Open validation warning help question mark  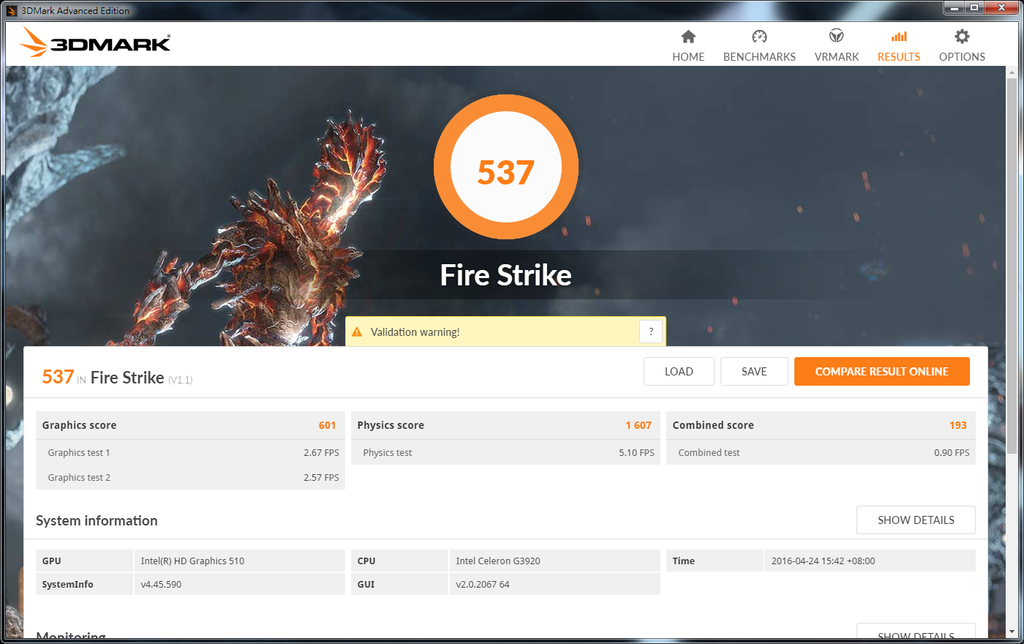click(x=651, y=332)
